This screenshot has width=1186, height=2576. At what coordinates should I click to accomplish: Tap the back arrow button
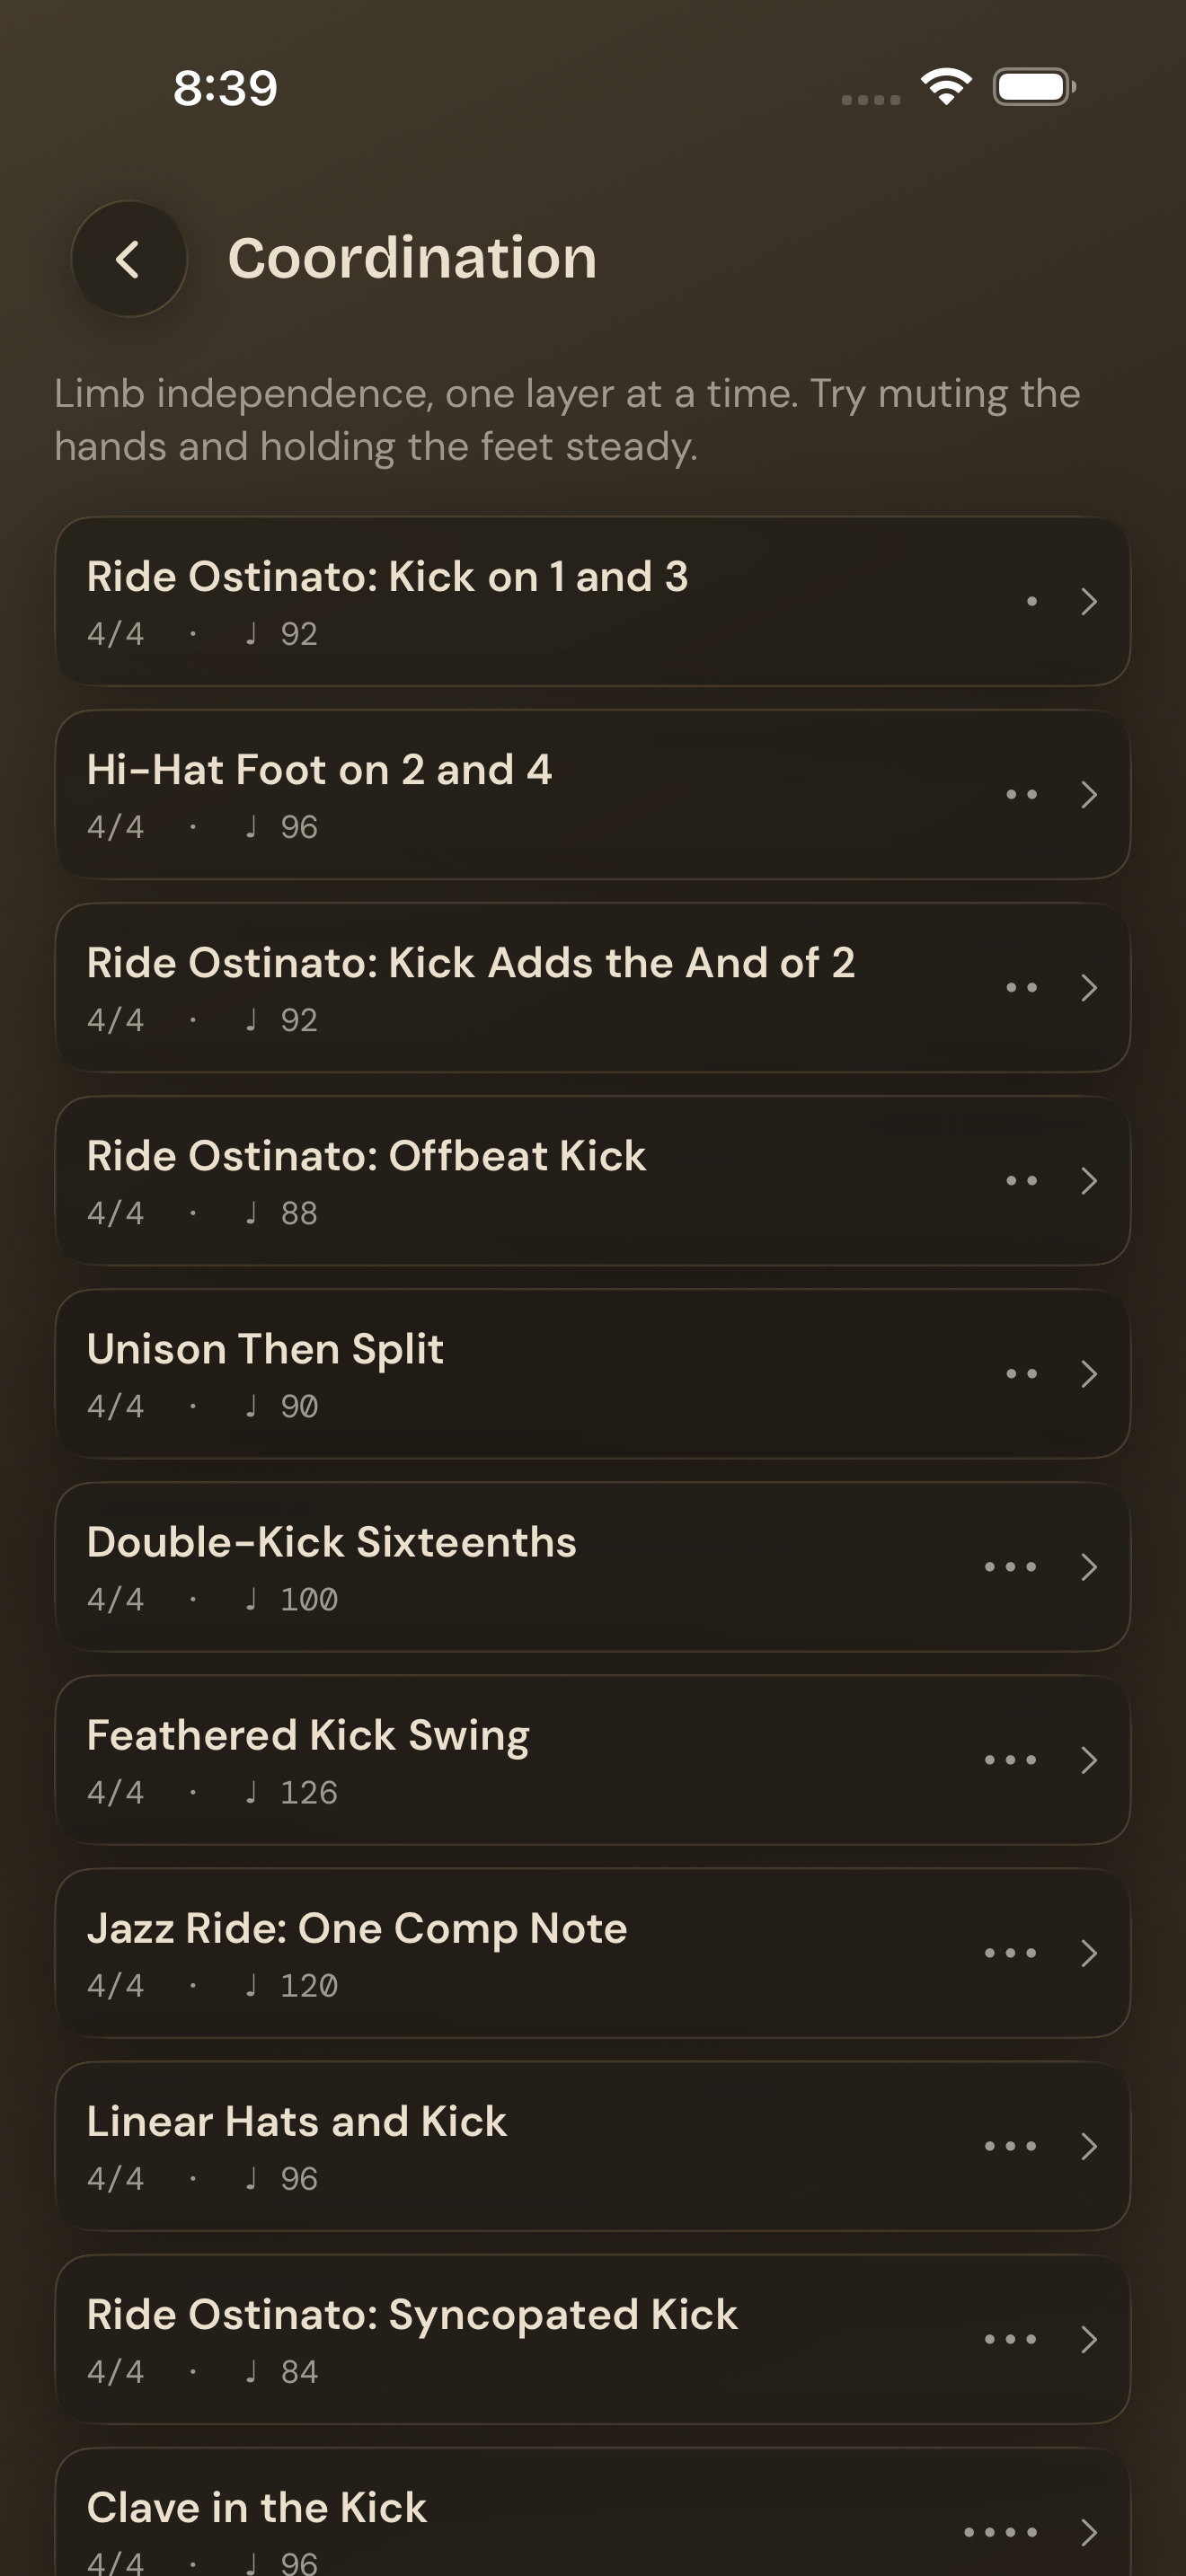click(x=129, y=259)
